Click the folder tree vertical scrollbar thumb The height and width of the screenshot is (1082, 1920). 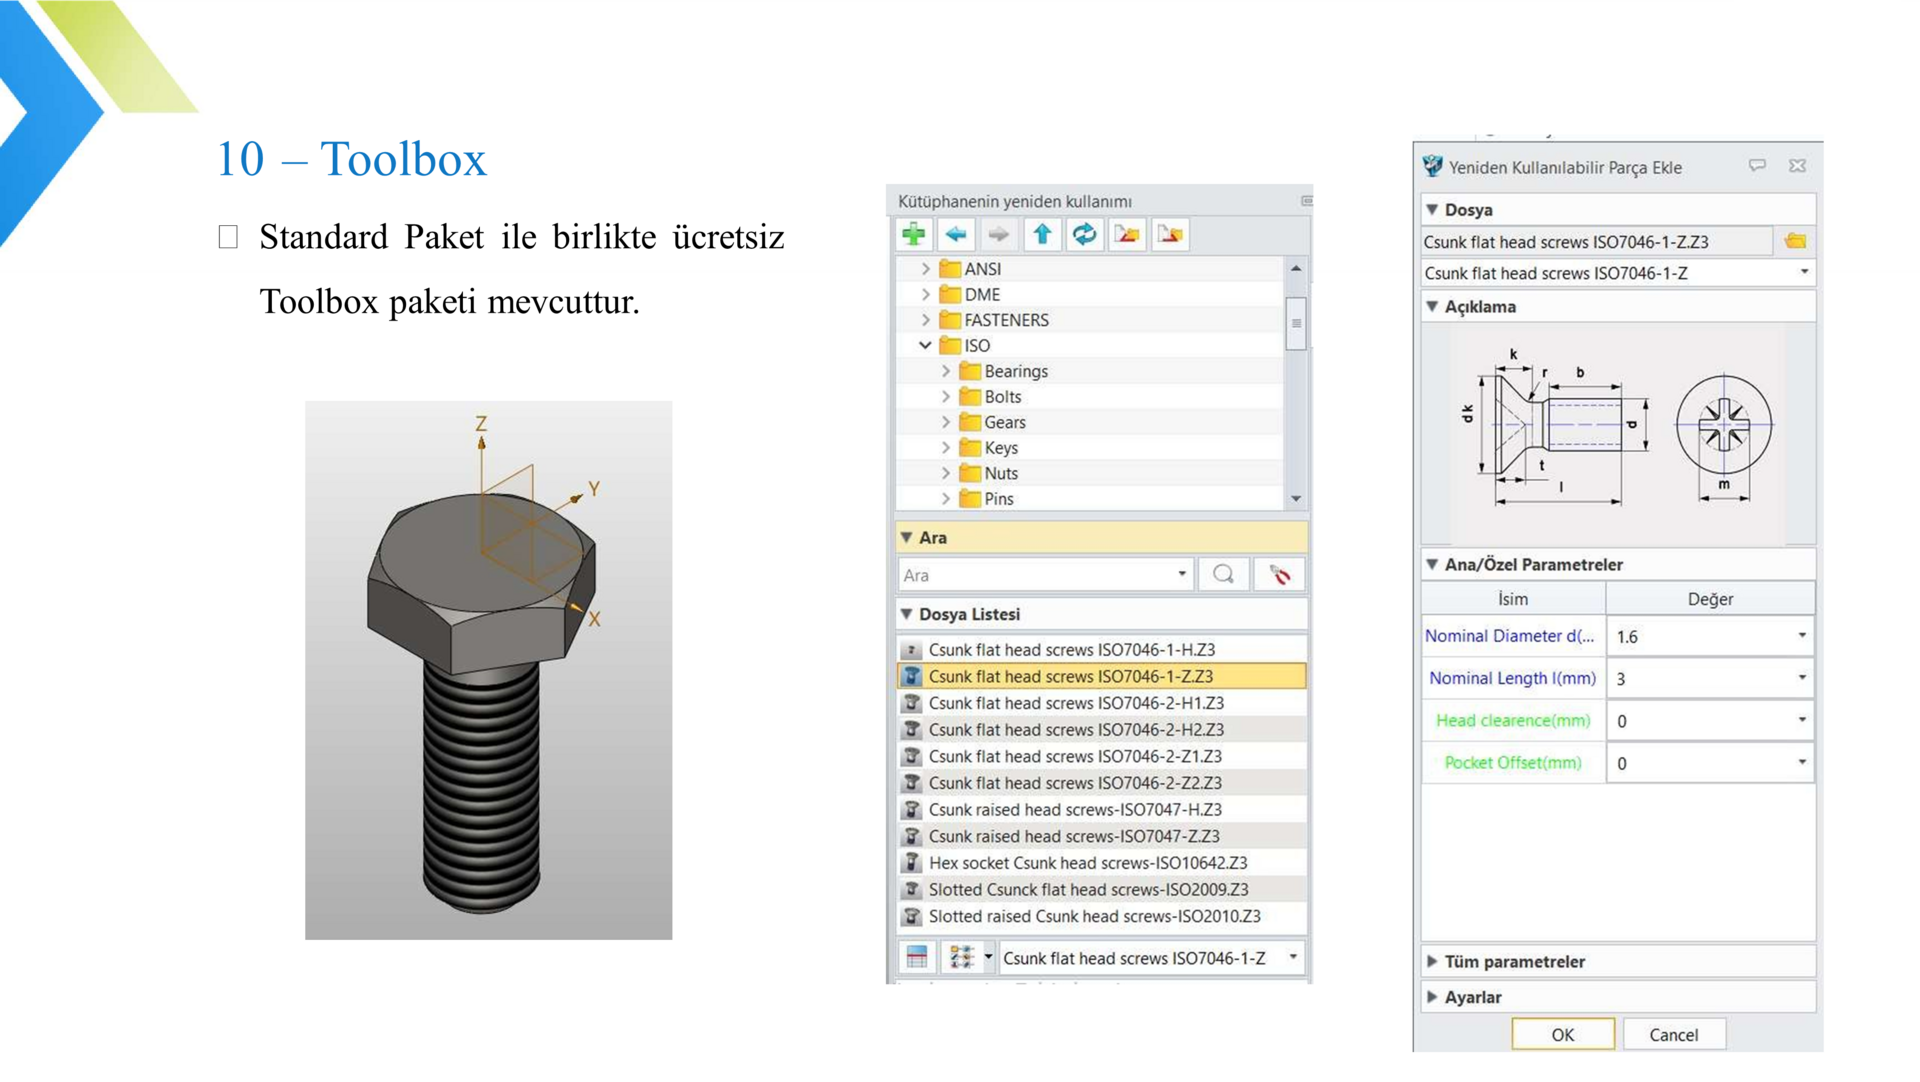pos(1296,323)
